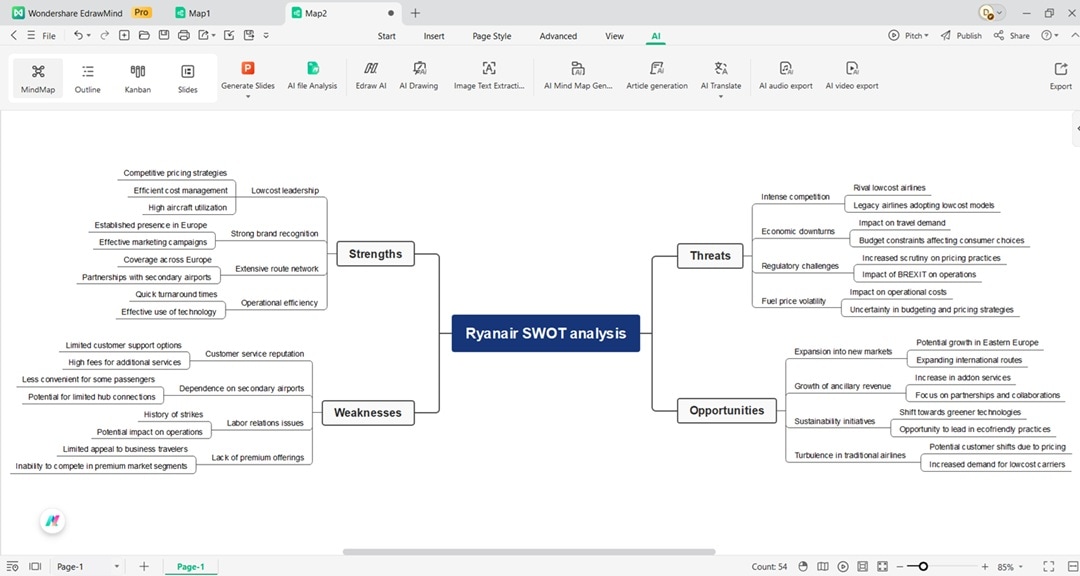Viewport: 1080px width, 576px height.
Task: Select the Opportunities topic node
Action: [727, 410]
